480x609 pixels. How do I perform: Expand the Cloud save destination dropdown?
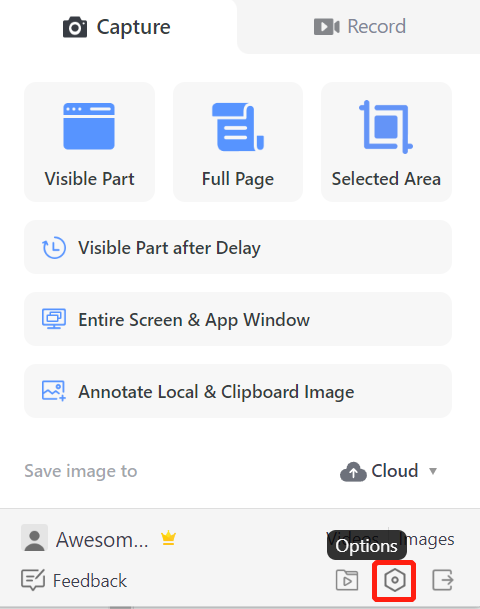tap(389, 471)
